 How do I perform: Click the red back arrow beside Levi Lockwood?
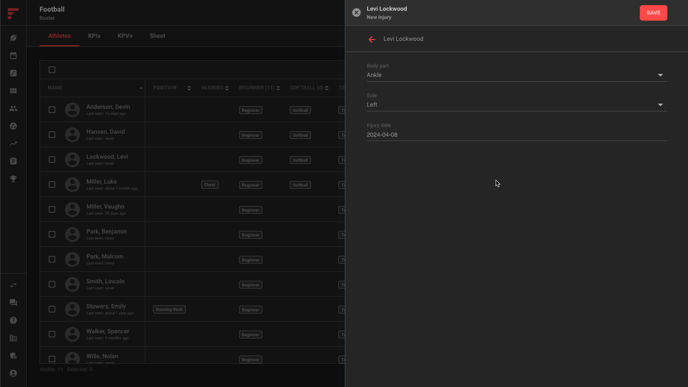372,39
